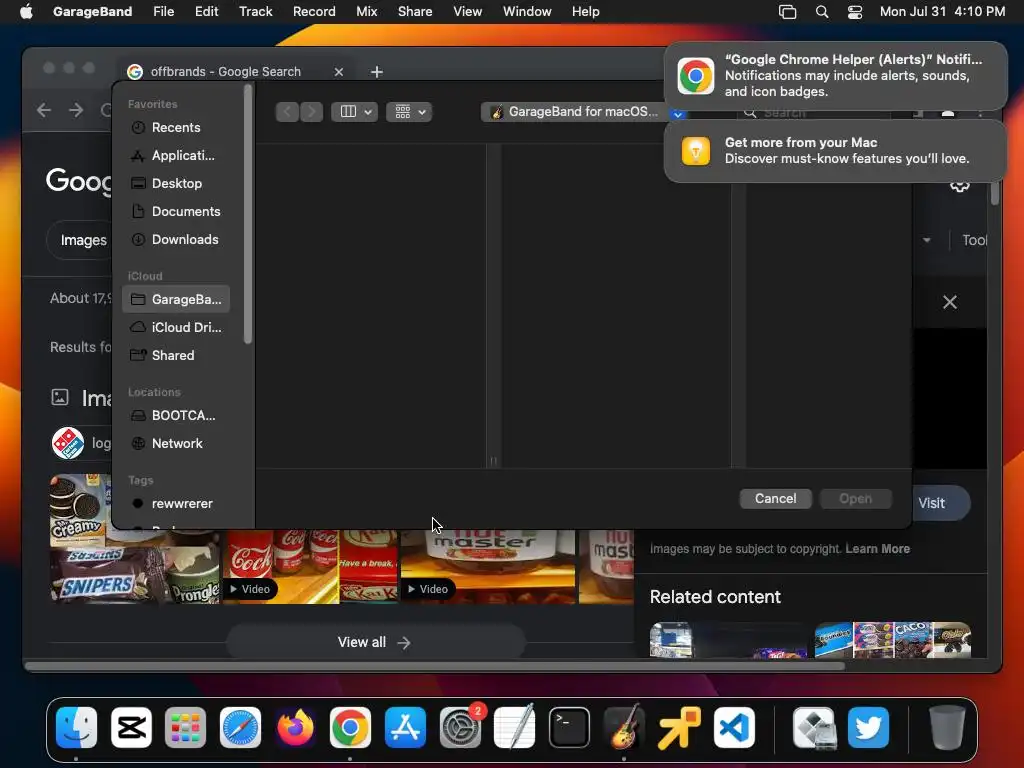Viewport: 1024px width, 768px height.
Task: Click the Chrome Helper Alerts notification
Action: 835,75
